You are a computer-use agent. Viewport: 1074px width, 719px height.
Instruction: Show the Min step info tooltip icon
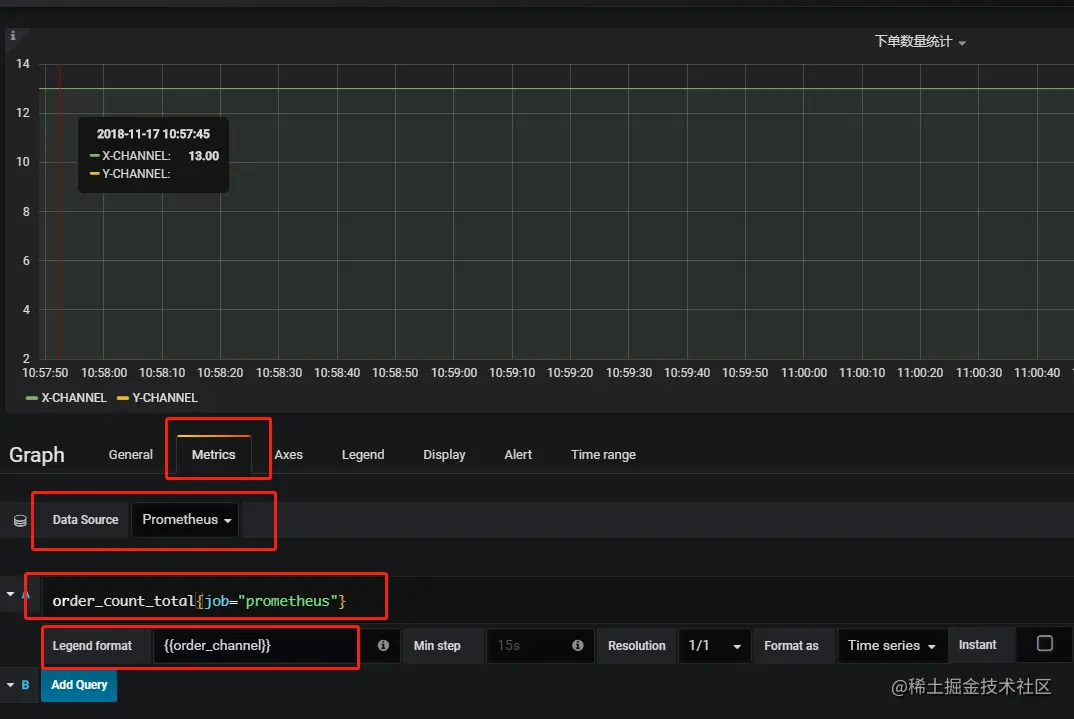point(577,646)
